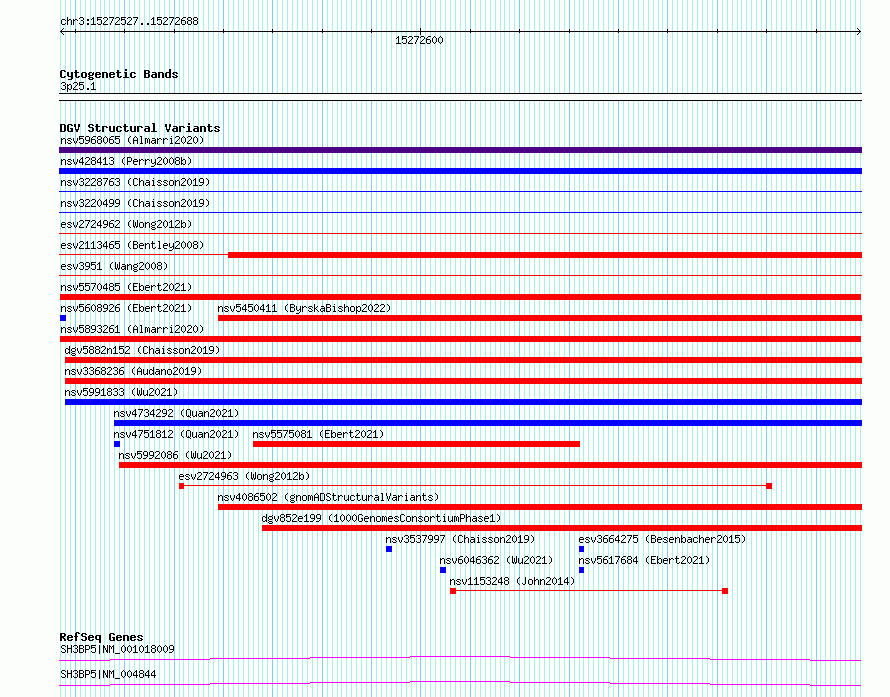Image resolution: width=890 pixels, height=697 pixels.
Task: Click the nsv5968065 (Almarri2020) variant label
Action: (132, 140)
